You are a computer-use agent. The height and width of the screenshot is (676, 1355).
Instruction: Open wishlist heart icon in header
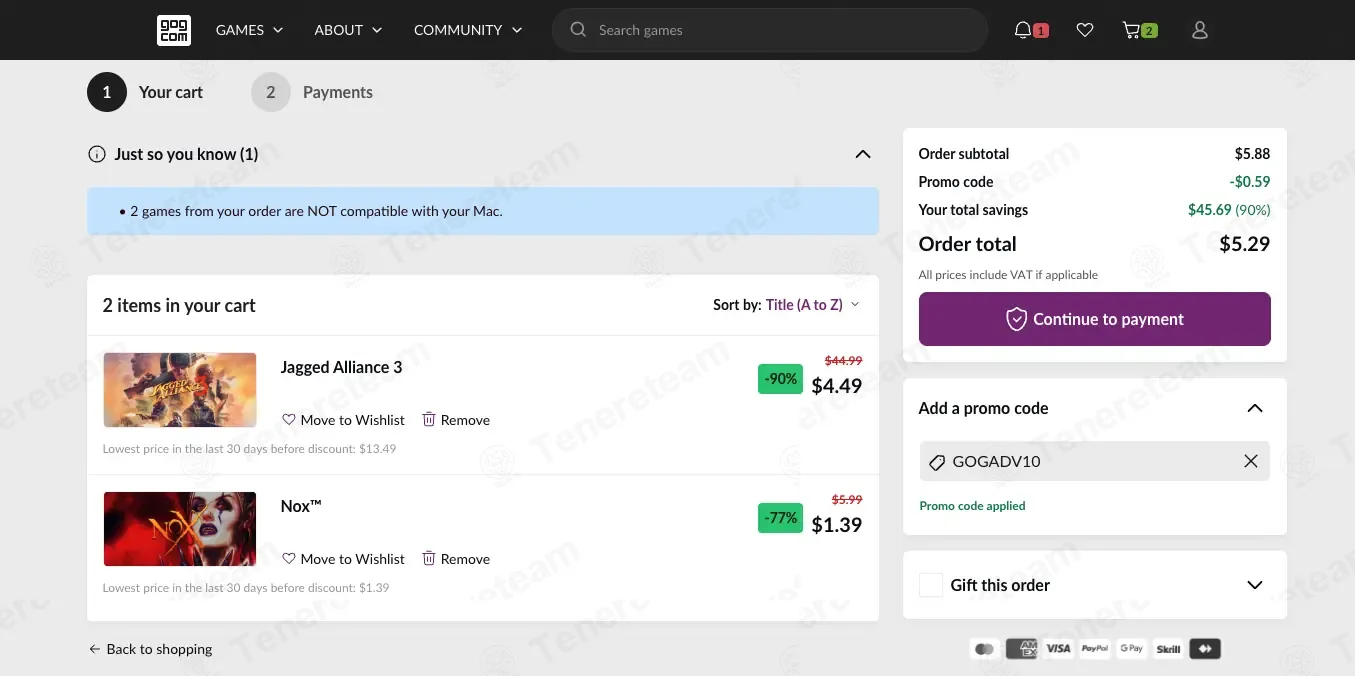point(1085,30)
